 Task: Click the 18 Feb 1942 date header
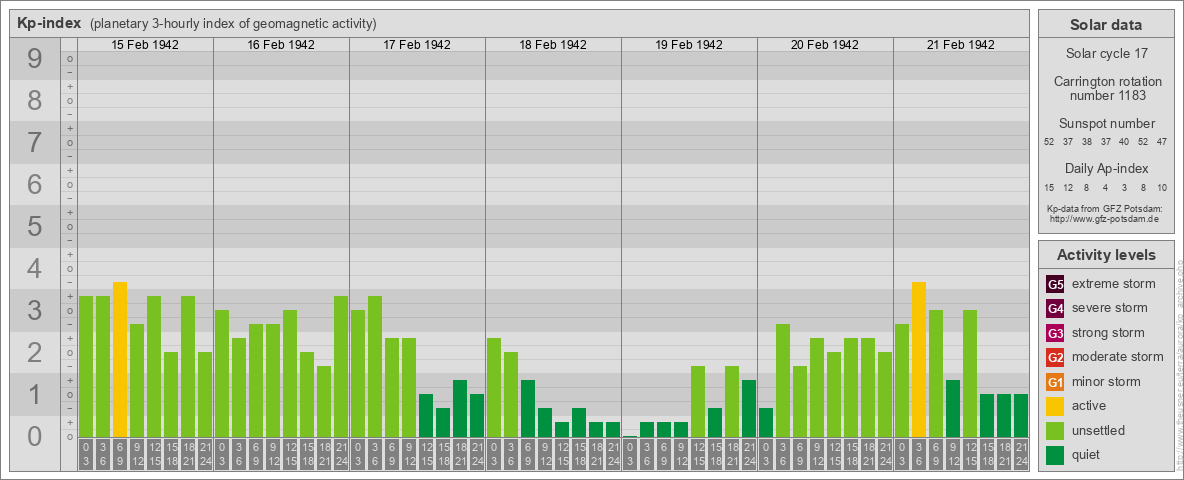coord(553,45)
